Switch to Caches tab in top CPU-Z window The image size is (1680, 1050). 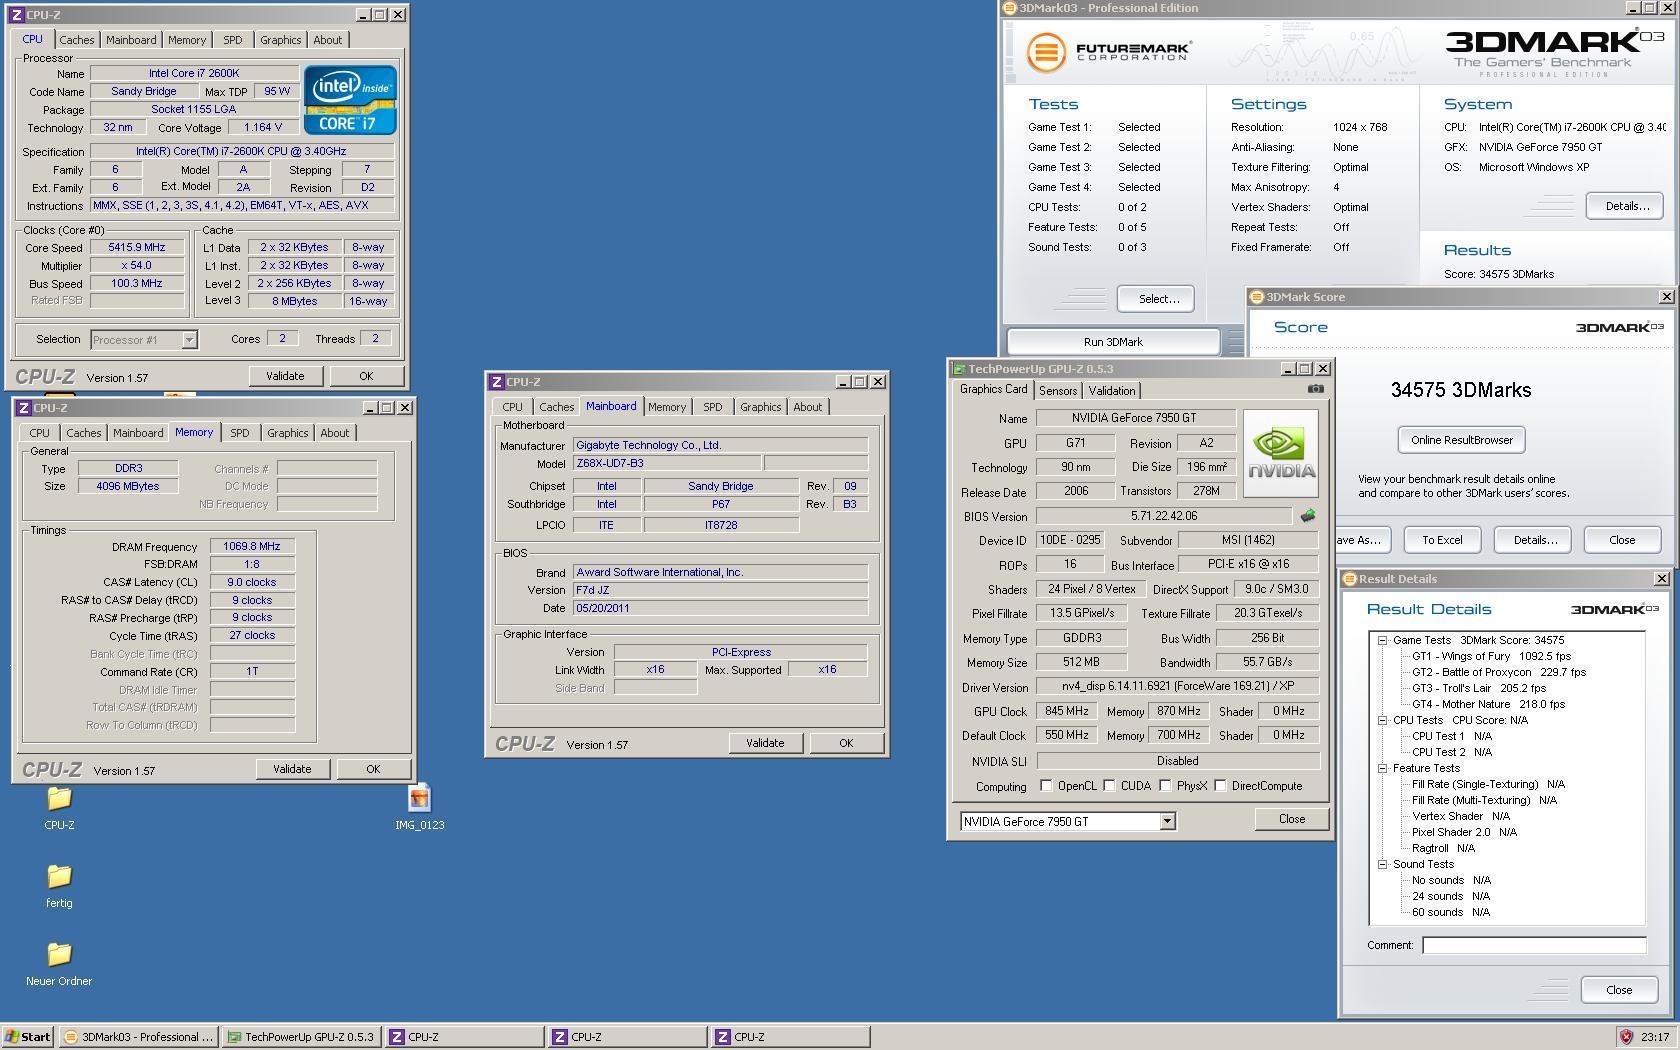point(76,40)
